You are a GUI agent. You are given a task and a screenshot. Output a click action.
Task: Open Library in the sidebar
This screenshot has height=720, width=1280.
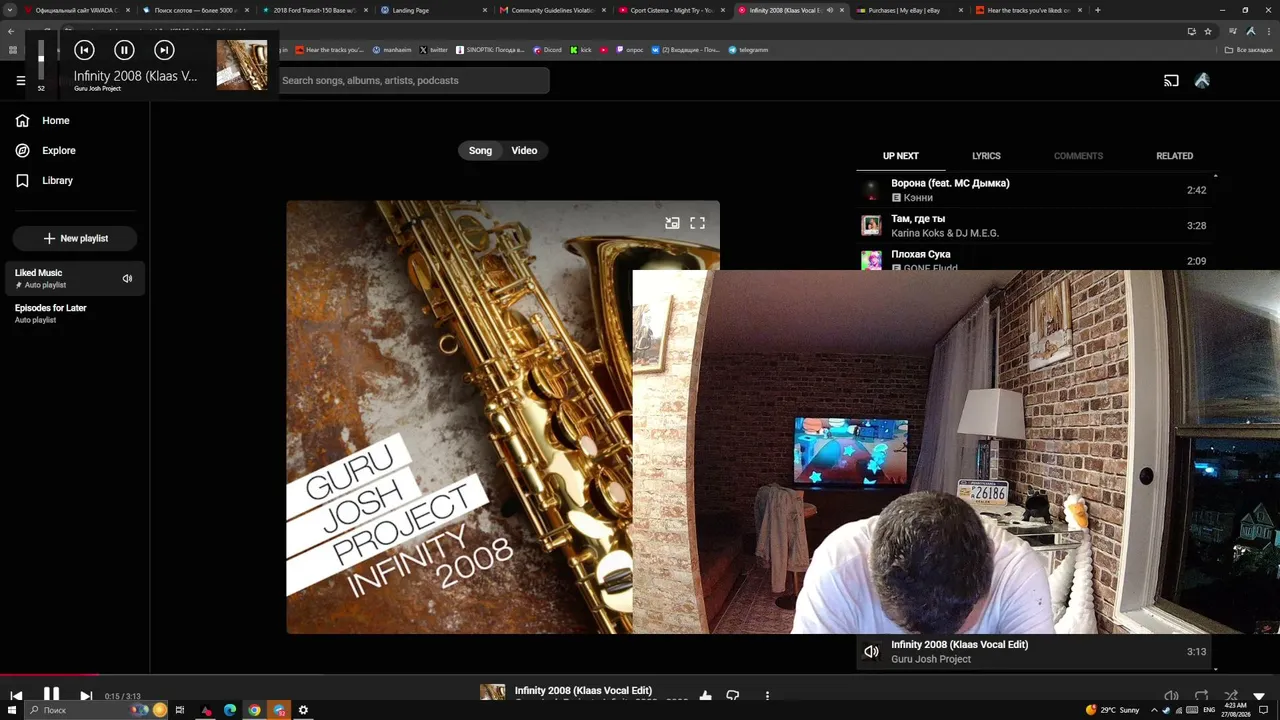click(x=45, y=181)
